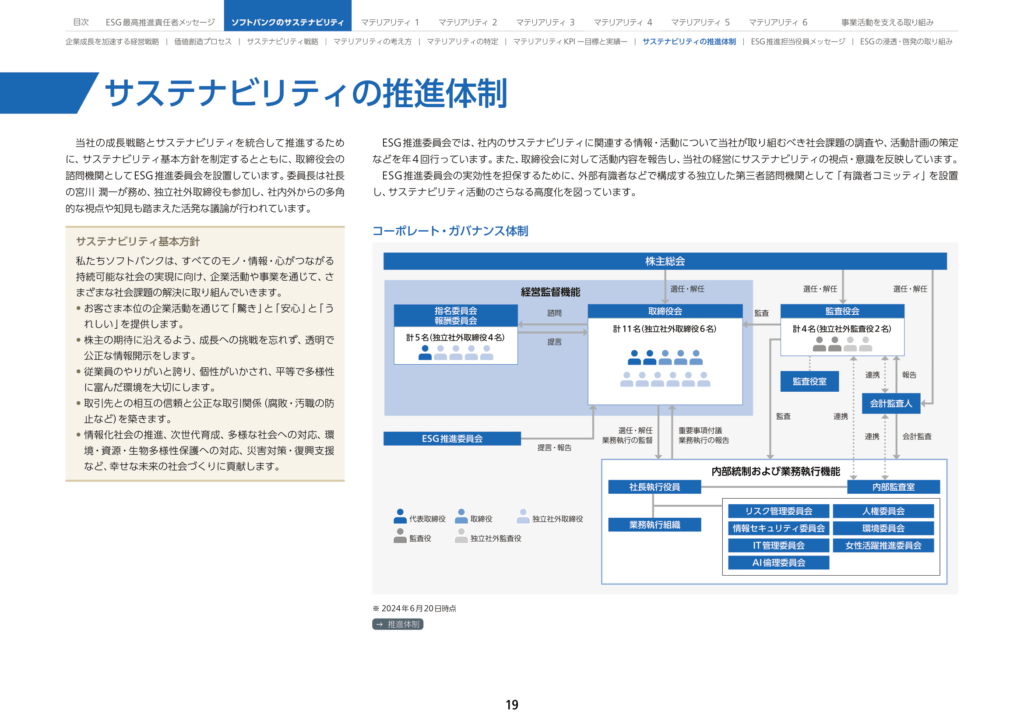
Task: Open マテリアリティの特定 sub-link
Action: point(462,41)
